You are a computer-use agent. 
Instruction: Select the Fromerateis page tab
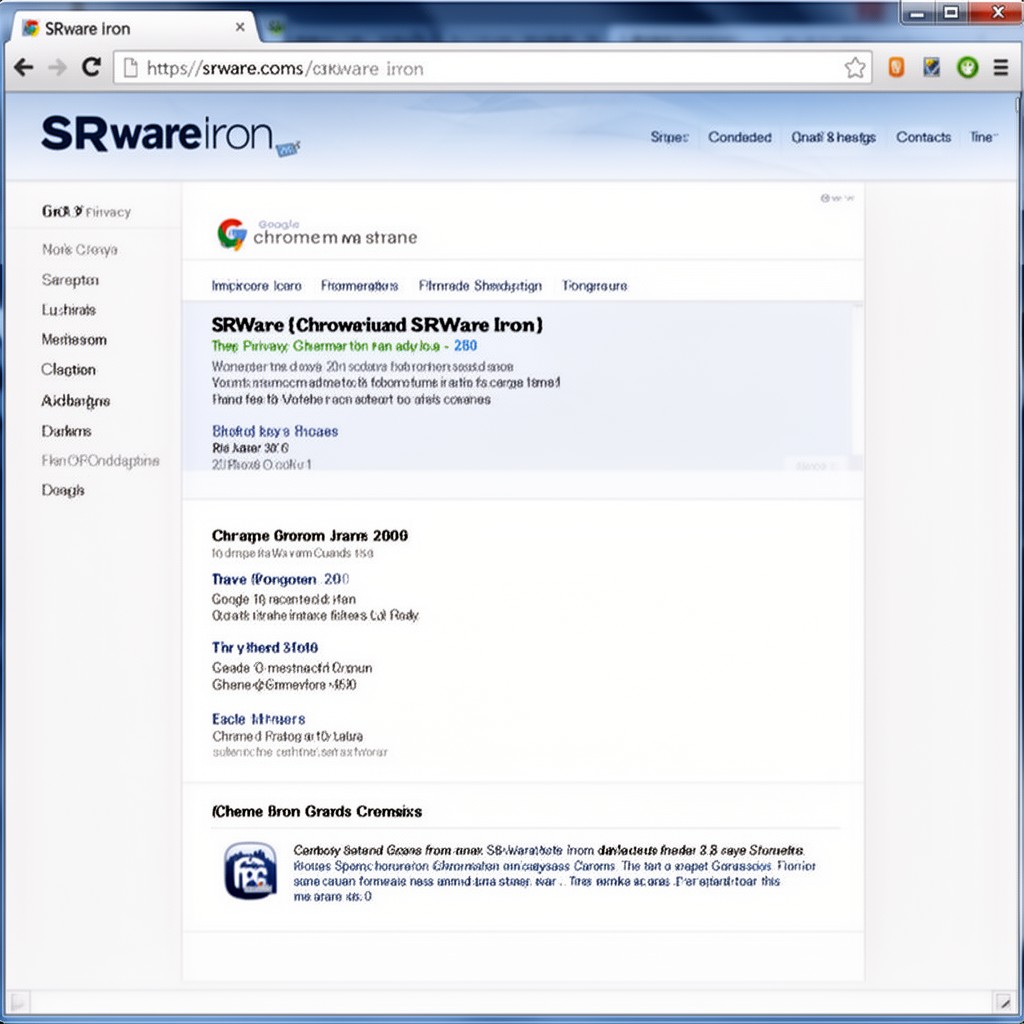pyautogui.click(x=359, y=286)
